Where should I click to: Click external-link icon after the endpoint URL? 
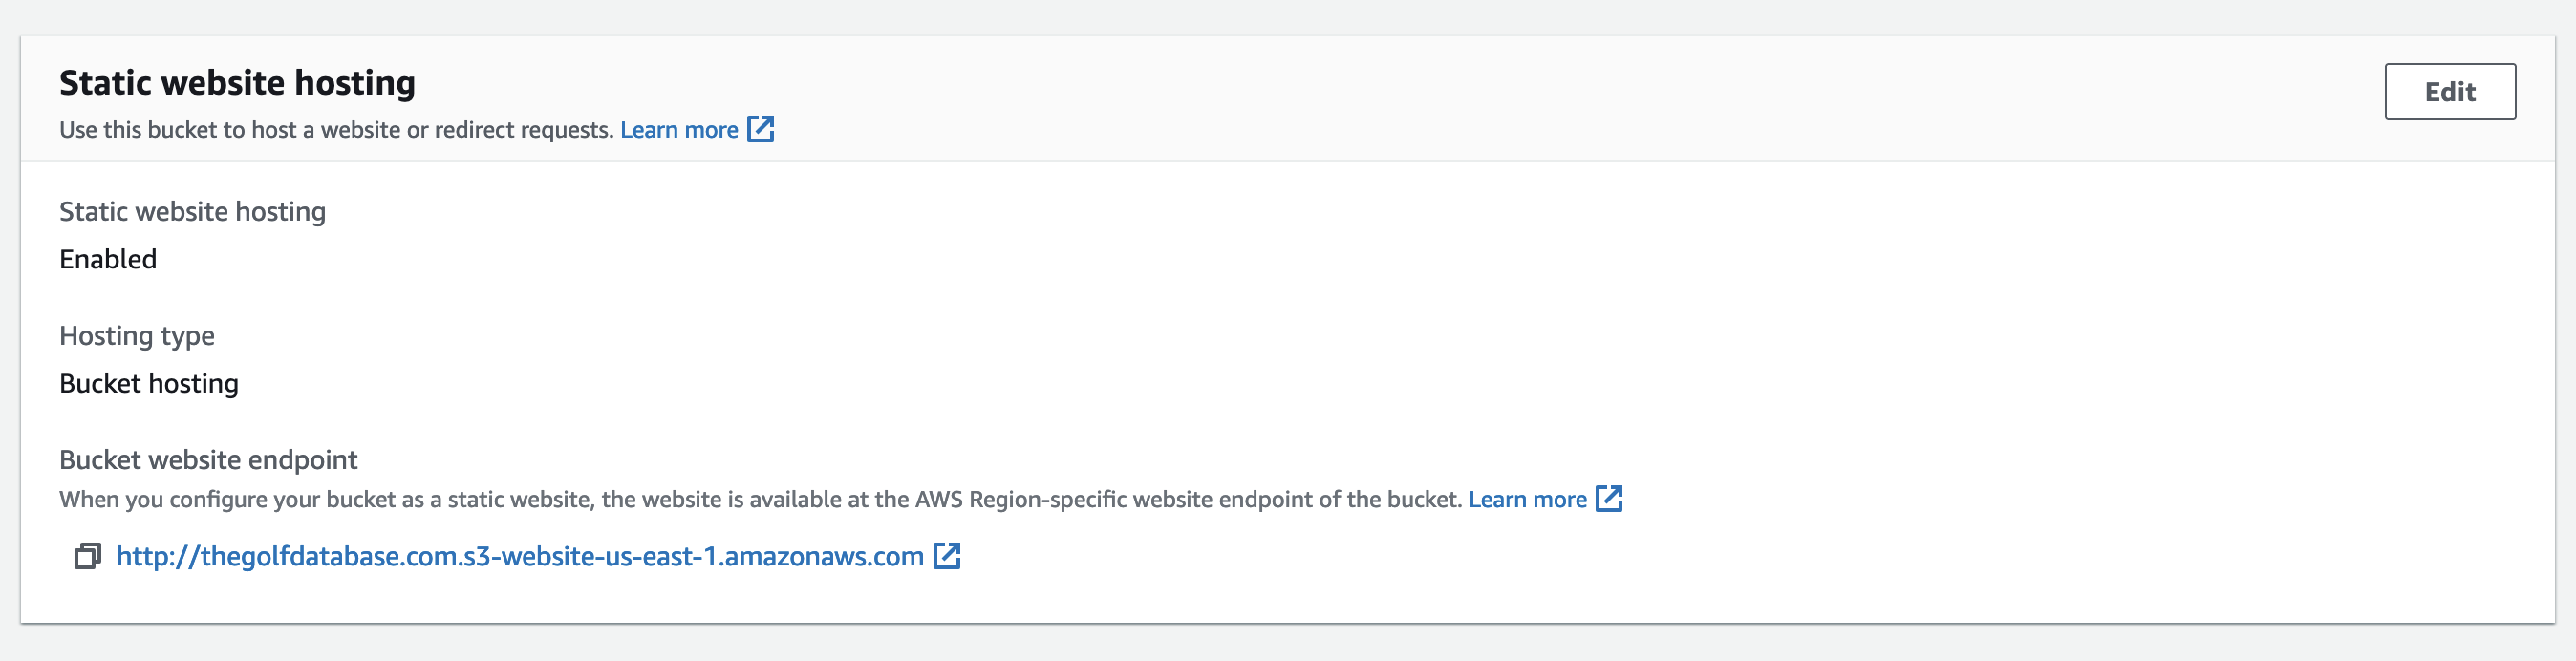tap(946, 556)
